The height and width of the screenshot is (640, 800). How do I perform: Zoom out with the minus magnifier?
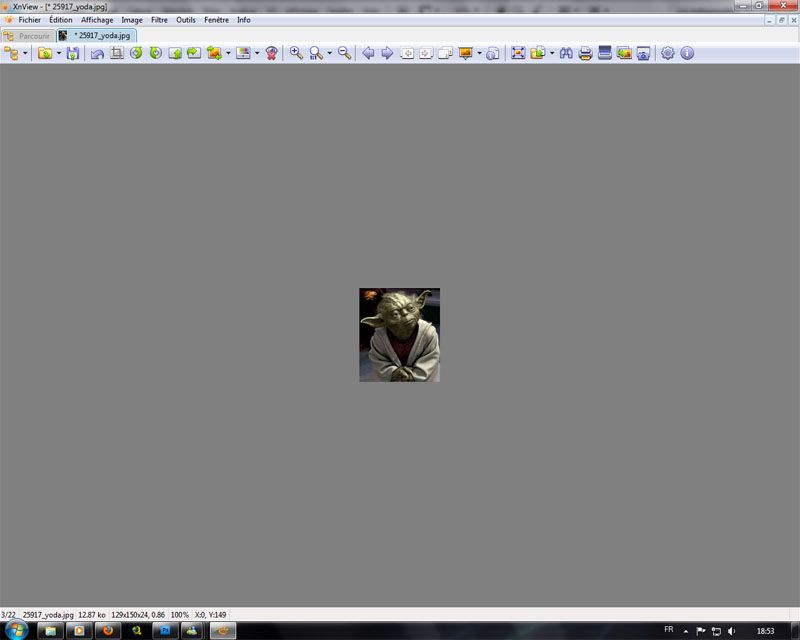point(344,53)
